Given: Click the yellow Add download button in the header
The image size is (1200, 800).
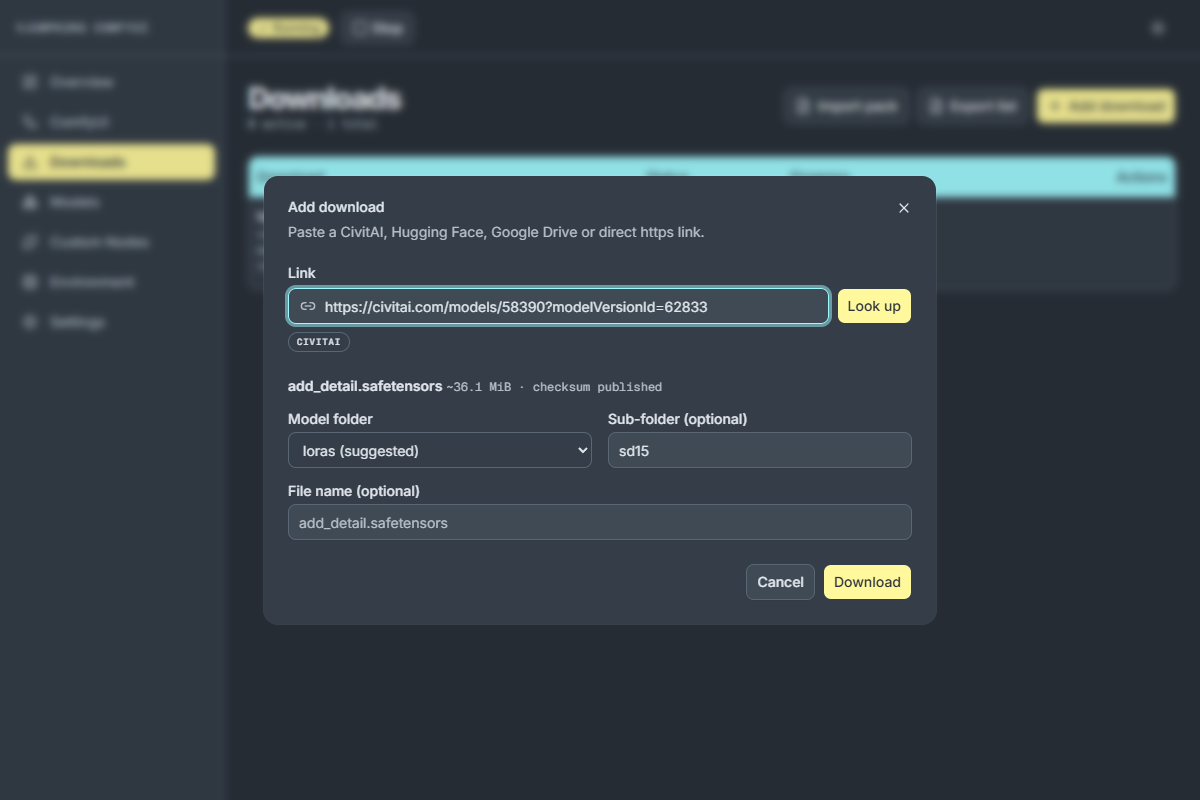Looking at the screenshot, I should 1106,106.
